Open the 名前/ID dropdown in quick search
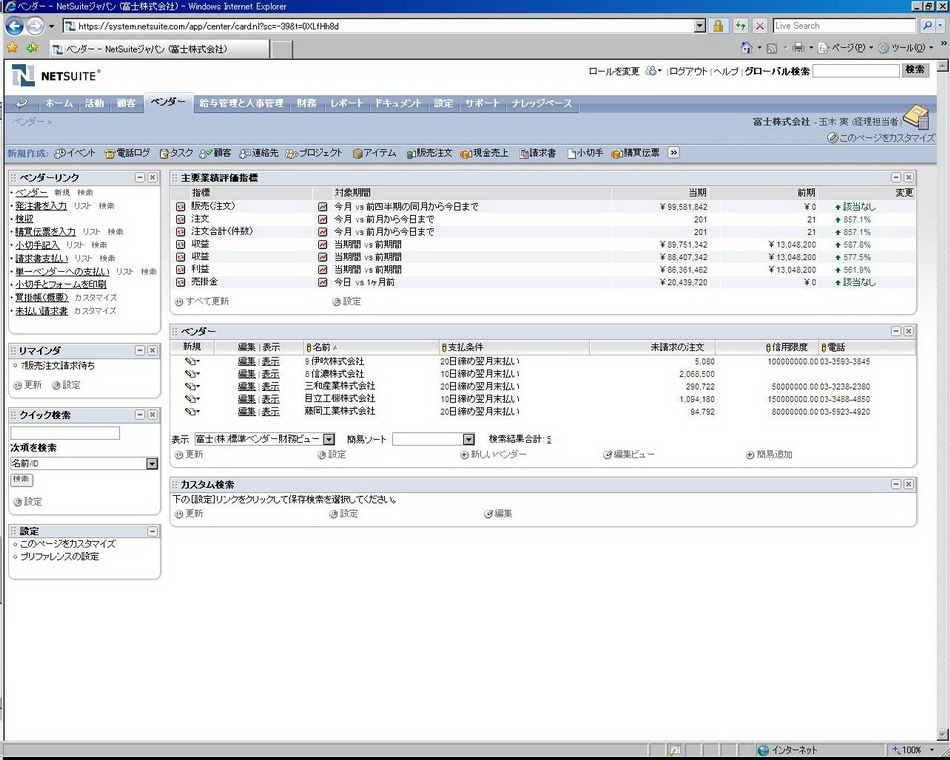This screenshot has width=950, height=760. tap(152, 464)
